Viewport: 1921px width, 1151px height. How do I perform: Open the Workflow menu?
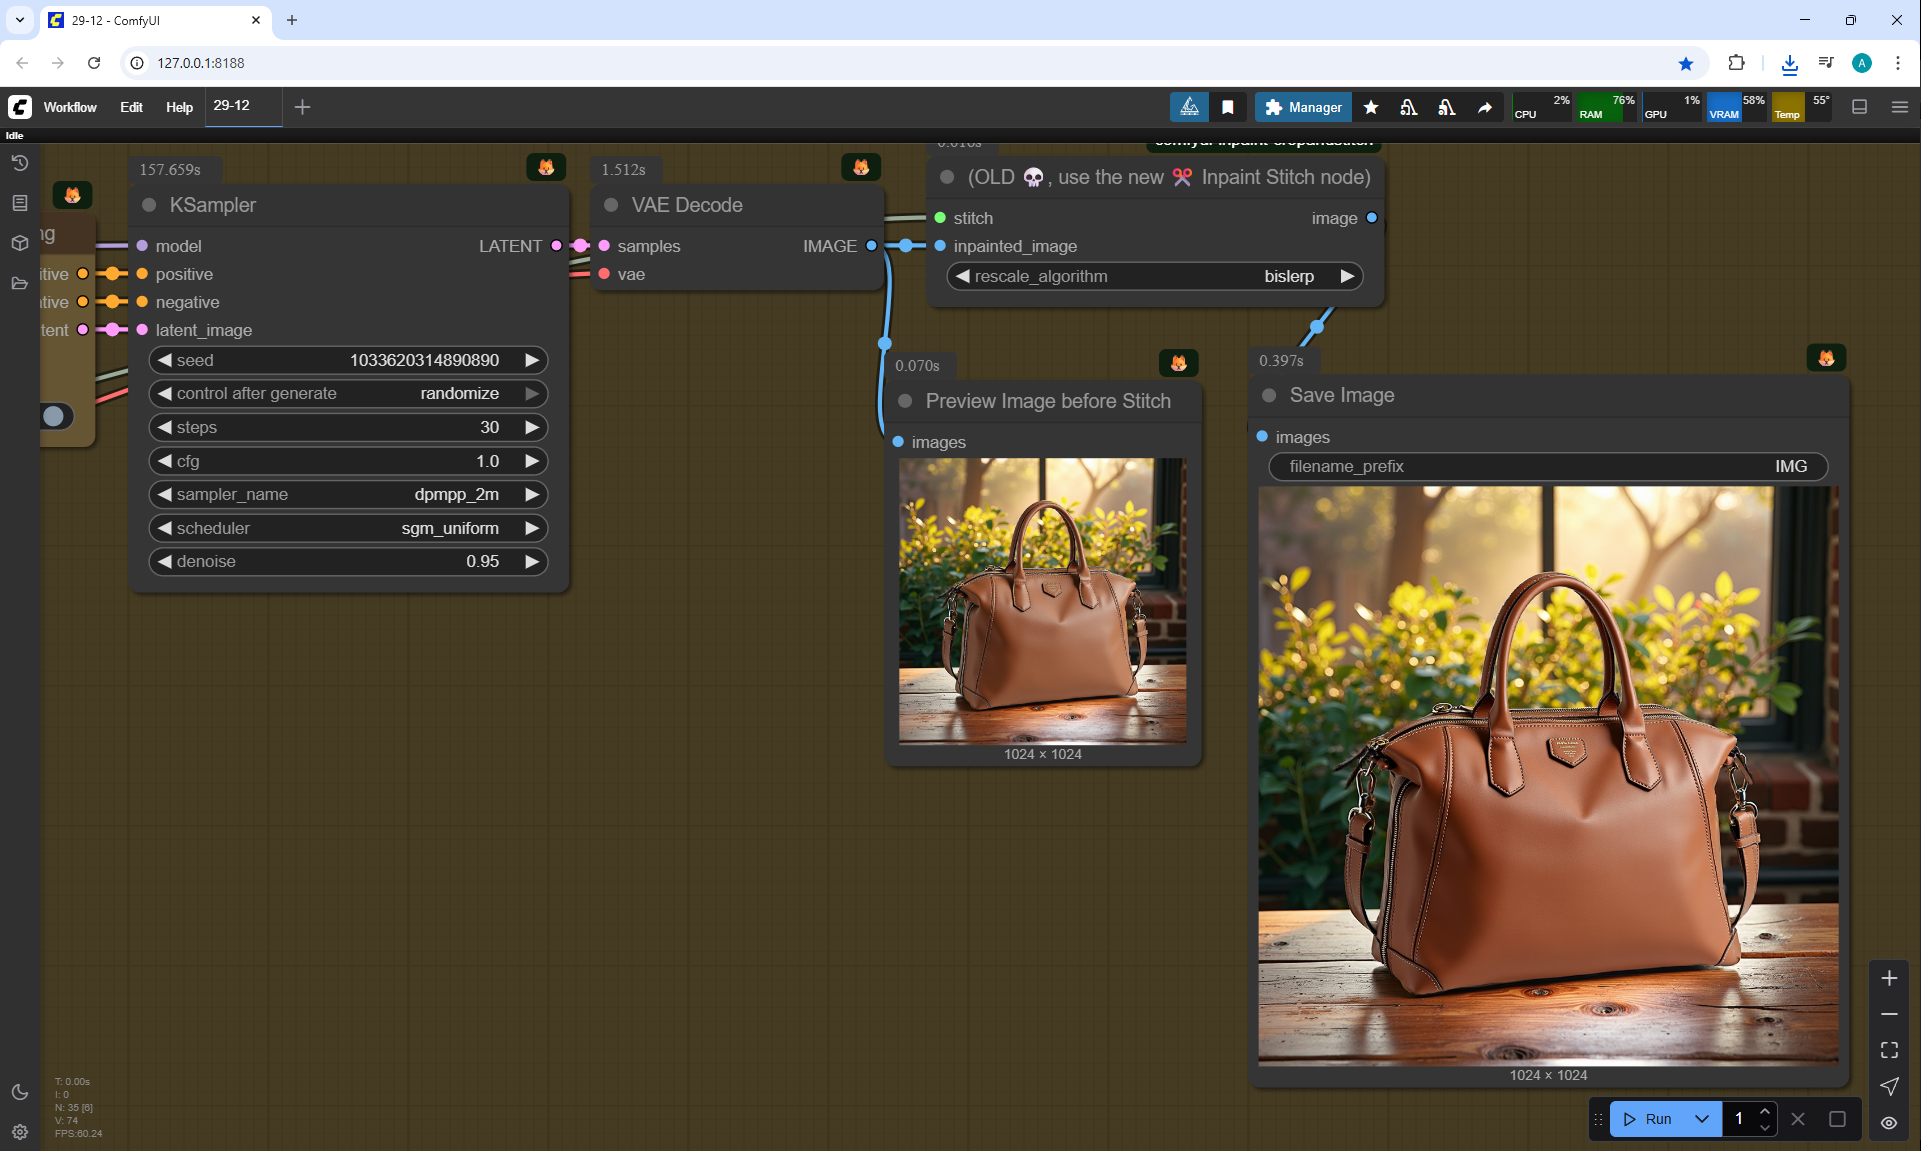(70, 107)
